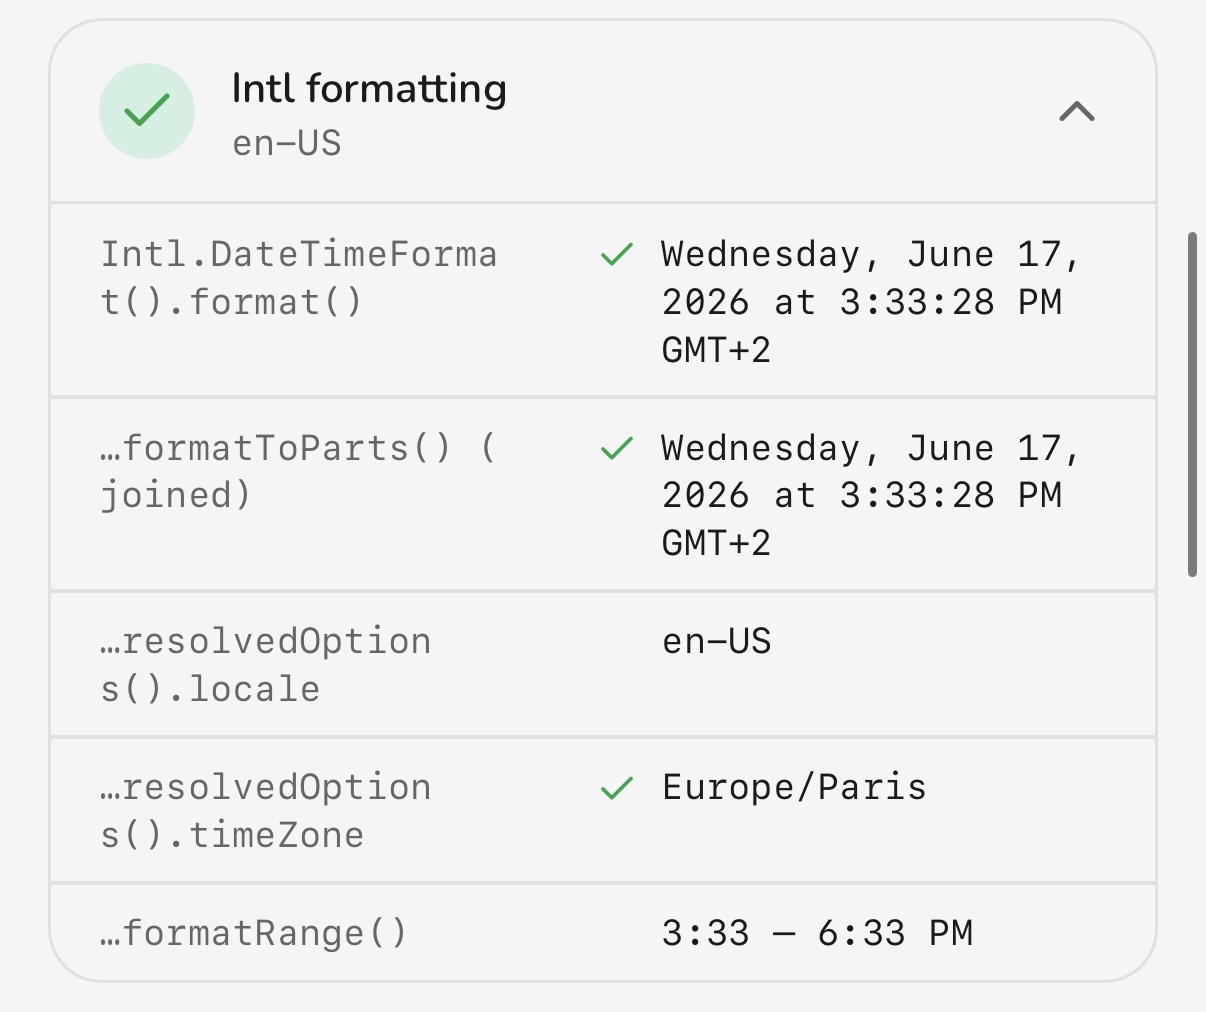Click the en-US value in the locale row
Image resolution: width=1206 pixels, height=1012 pixels.
[717, 641]
